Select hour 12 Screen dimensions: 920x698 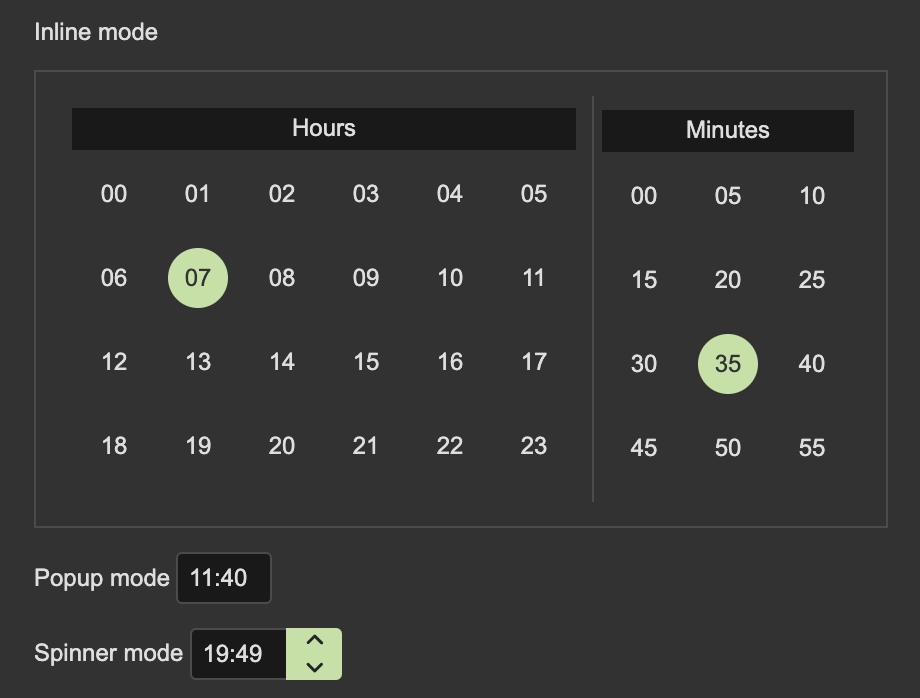point(114,362)
